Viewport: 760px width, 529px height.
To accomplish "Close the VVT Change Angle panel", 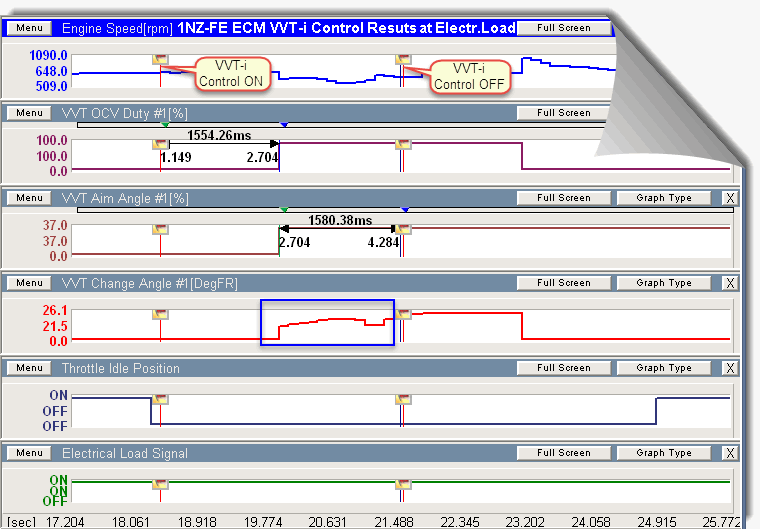I will [729, 283].
